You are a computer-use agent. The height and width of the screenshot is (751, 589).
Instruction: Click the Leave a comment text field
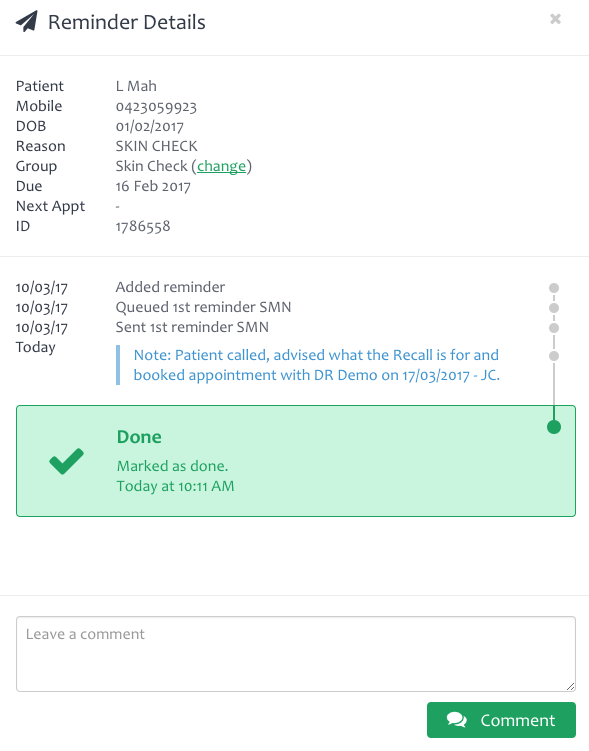tap(296, 654)
